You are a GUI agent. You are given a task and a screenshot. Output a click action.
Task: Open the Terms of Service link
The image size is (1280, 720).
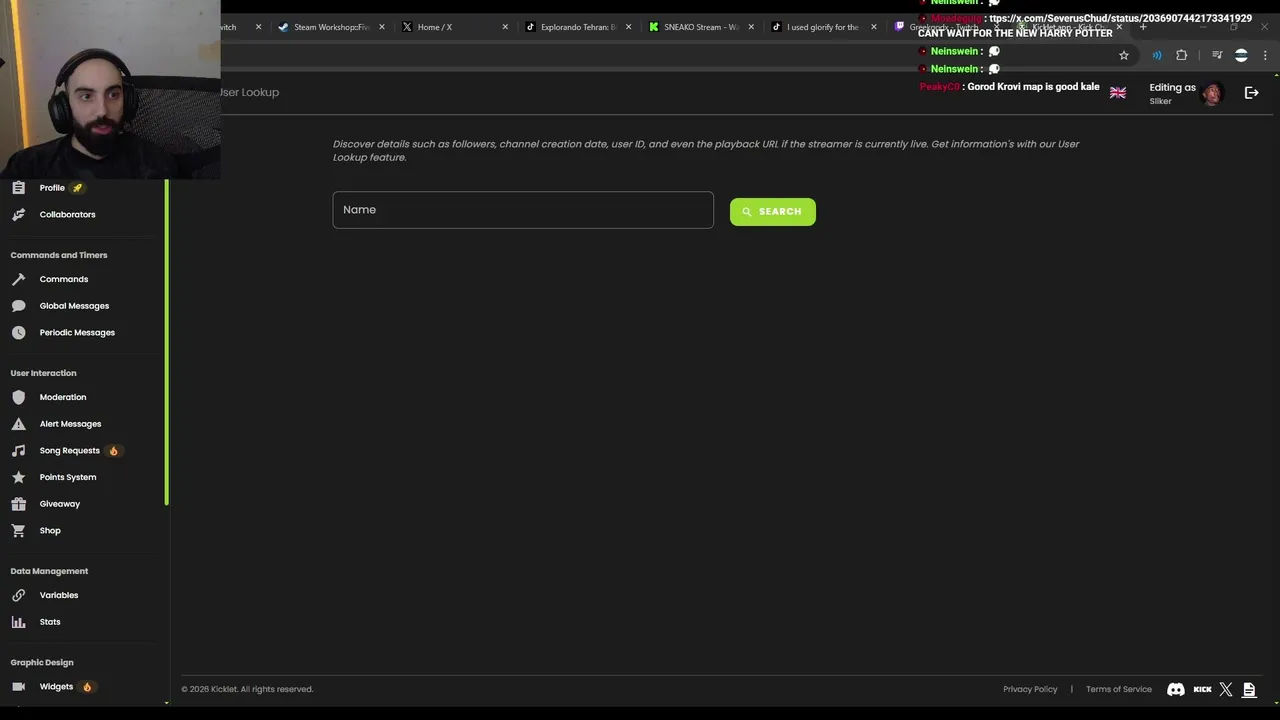tap(1119, 689)
